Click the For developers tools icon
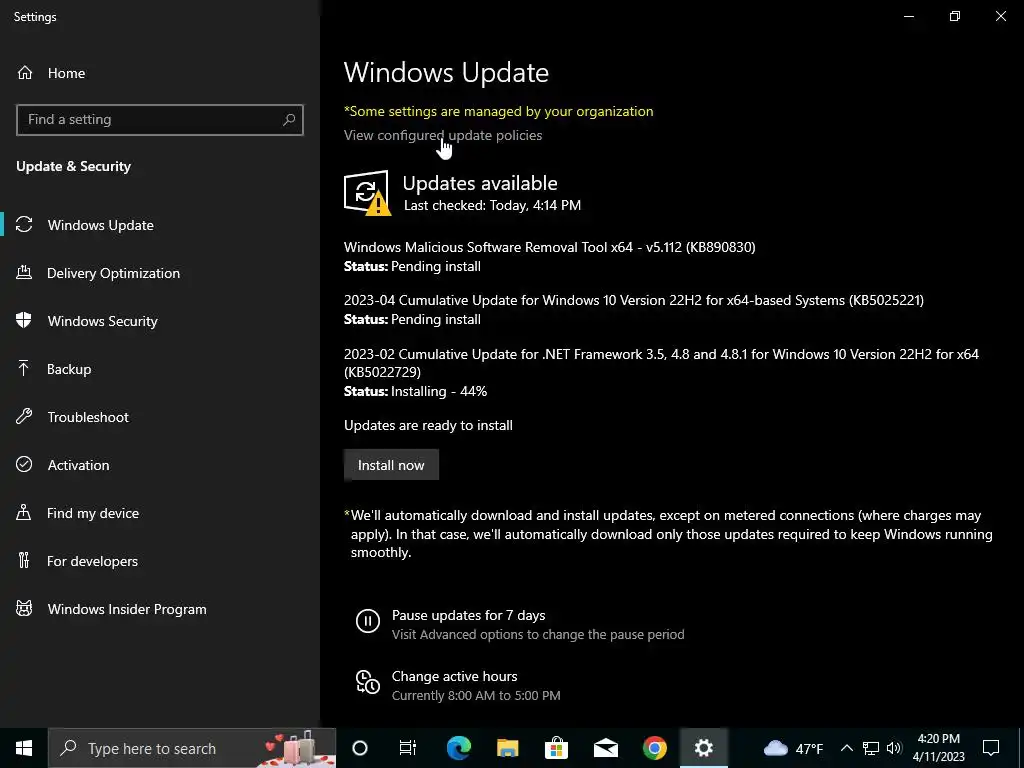This screenshot has height=768, width=1024. coord(24,560)
